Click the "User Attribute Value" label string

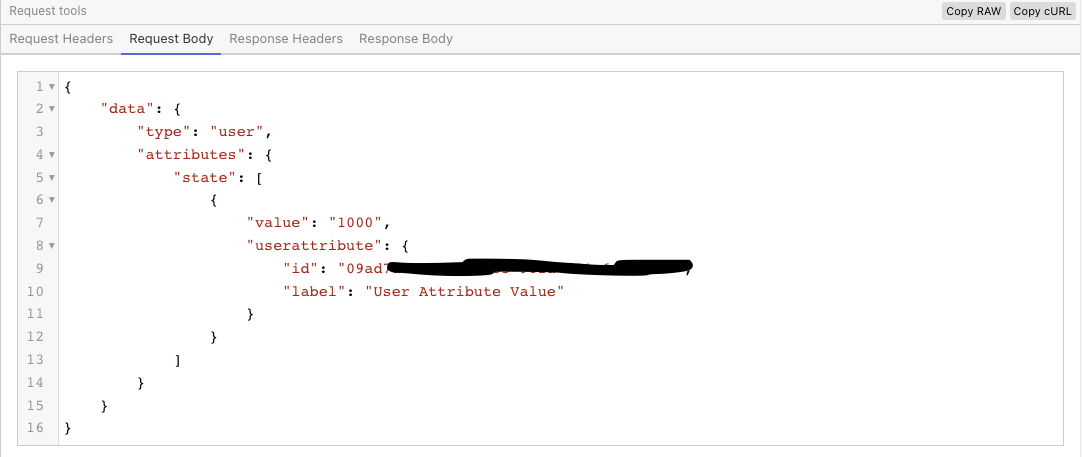465,291
